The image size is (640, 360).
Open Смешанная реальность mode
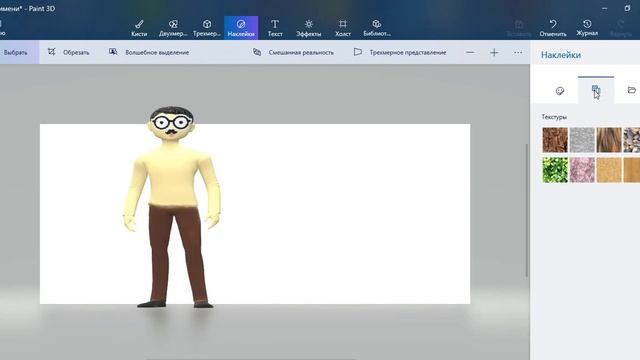click(293, 52)
